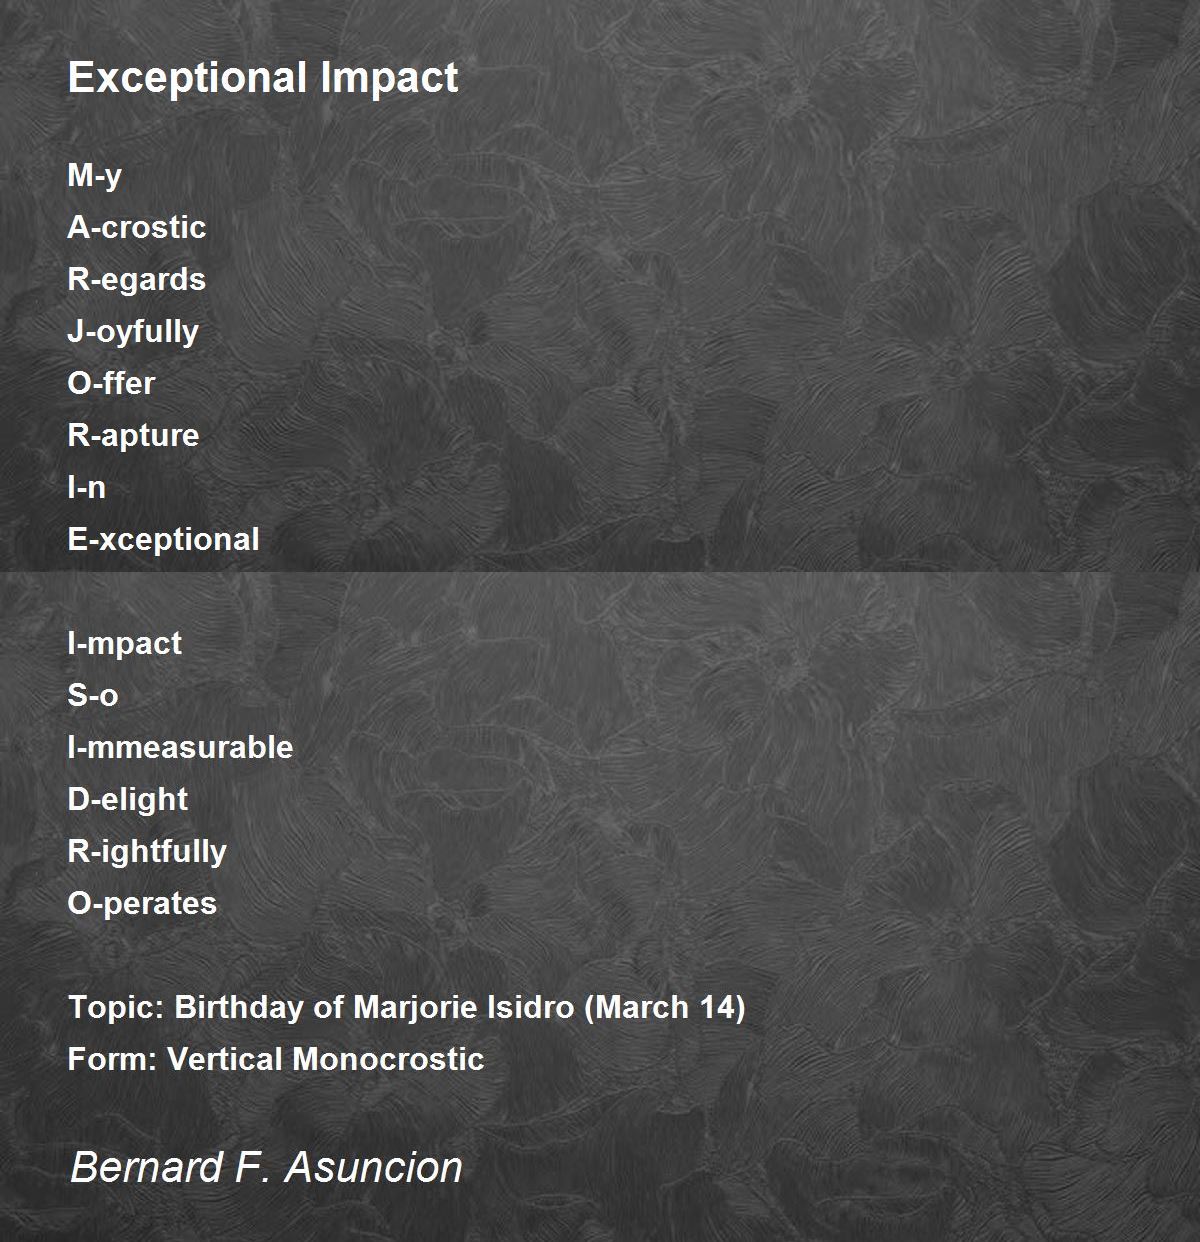1200x1242 pixels.
Task: Open author name Bernard F. Asuncion
Action: 266,1167
